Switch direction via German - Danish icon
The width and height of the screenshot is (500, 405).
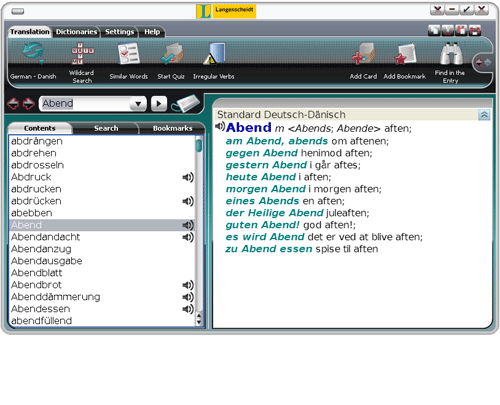33,53
